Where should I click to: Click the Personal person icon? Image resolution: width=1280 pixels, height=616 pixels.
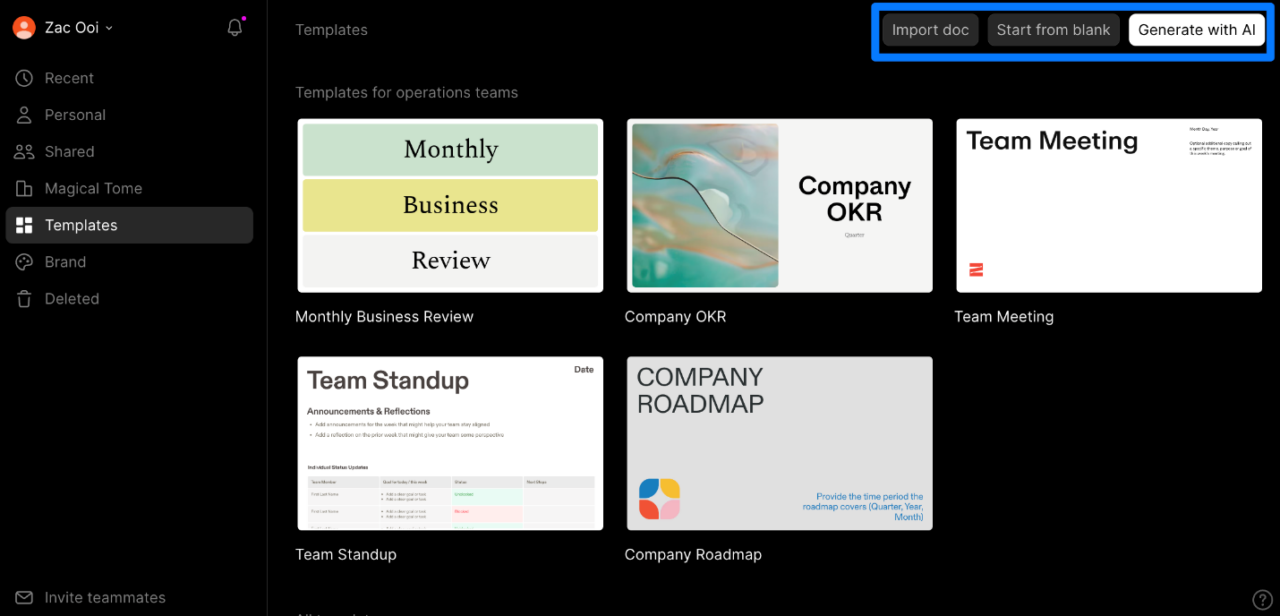(x=24, y=115)
